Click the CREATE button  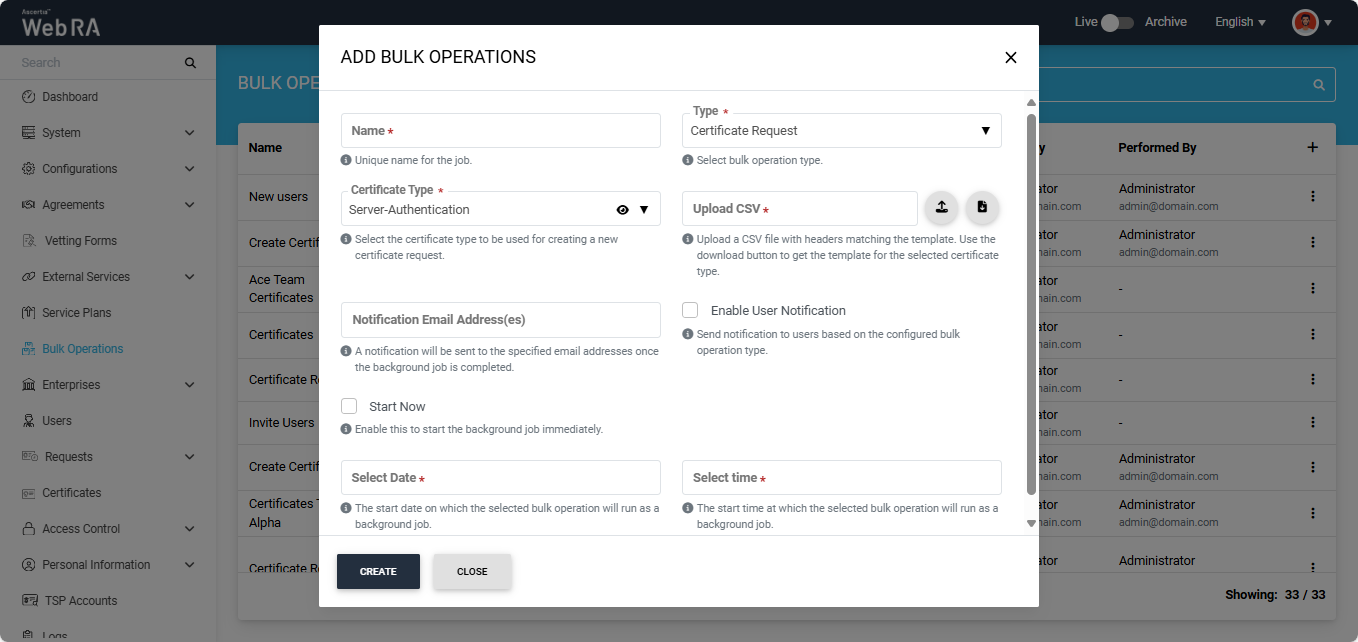click(378, 572)
